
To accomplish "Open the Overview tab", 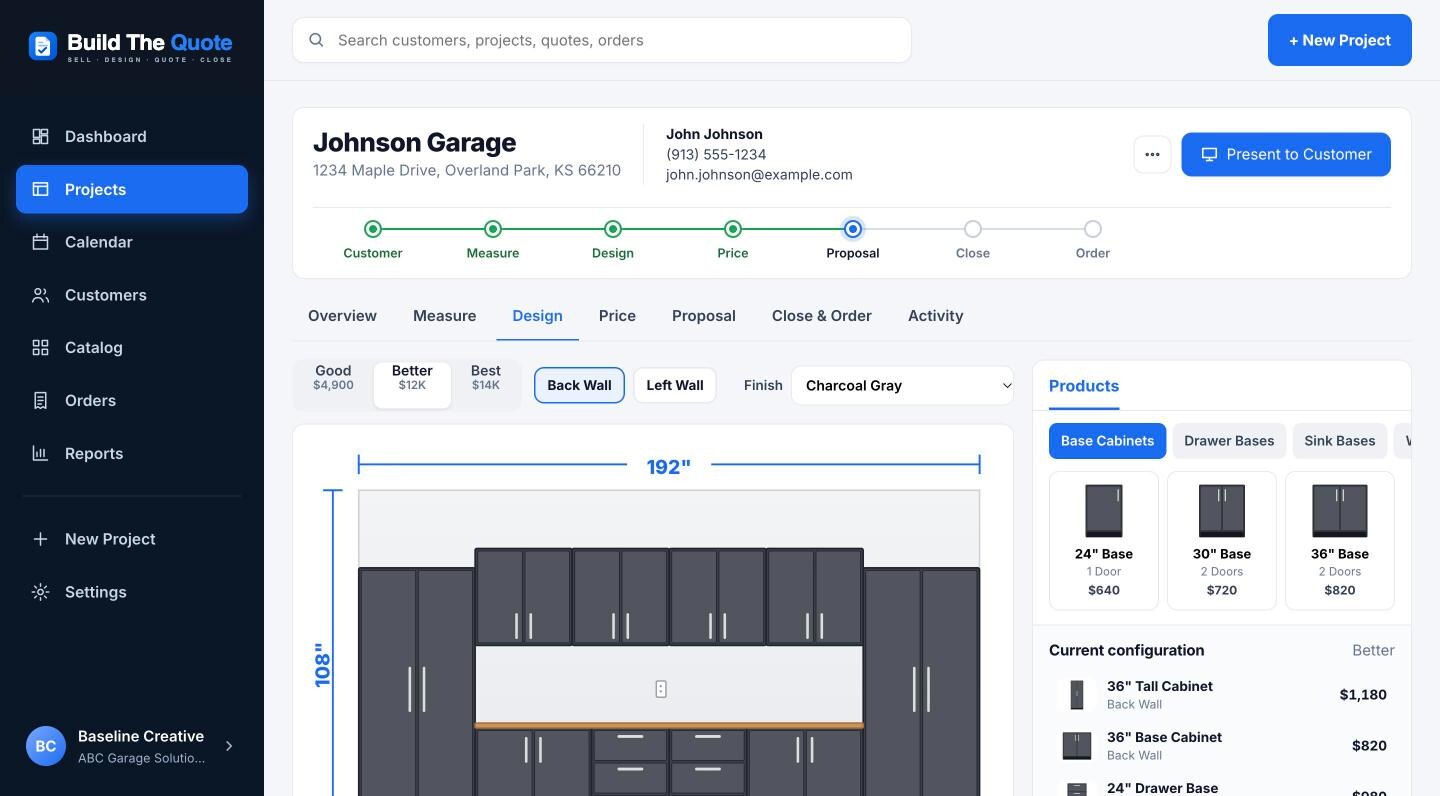I will (x=342, y=316).
